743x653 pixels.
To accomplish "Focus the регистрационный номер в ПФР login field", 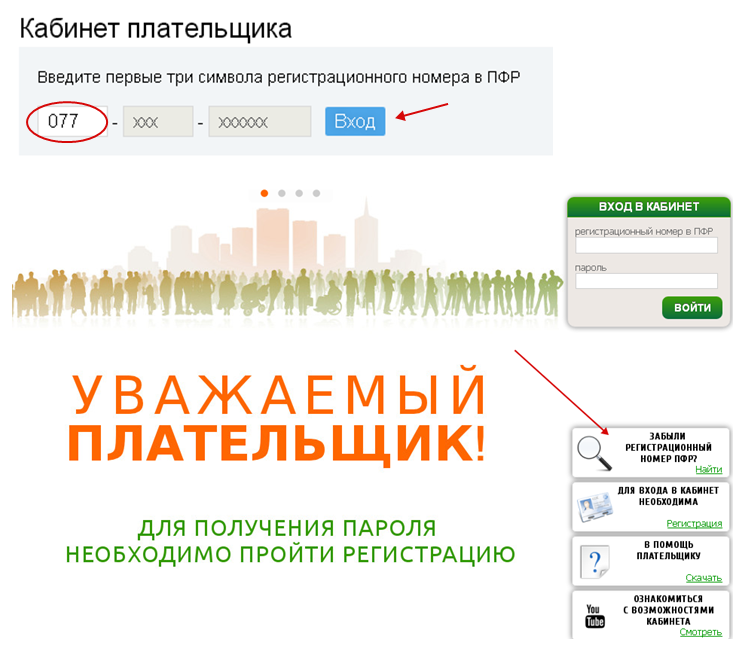I will pos(646,245).
